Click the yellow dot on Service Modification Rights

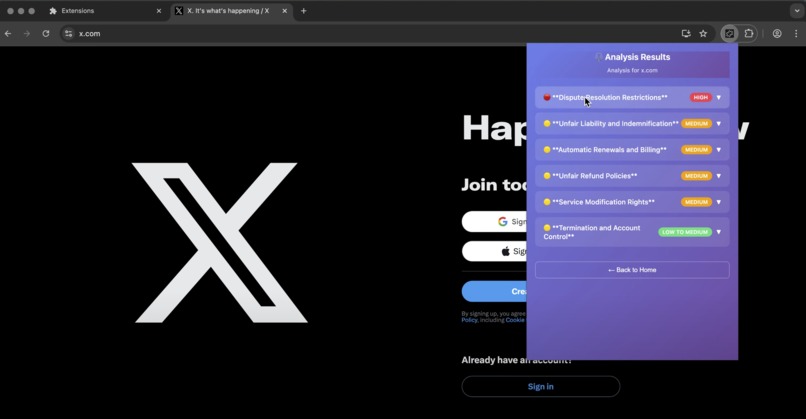click(547, 202)
